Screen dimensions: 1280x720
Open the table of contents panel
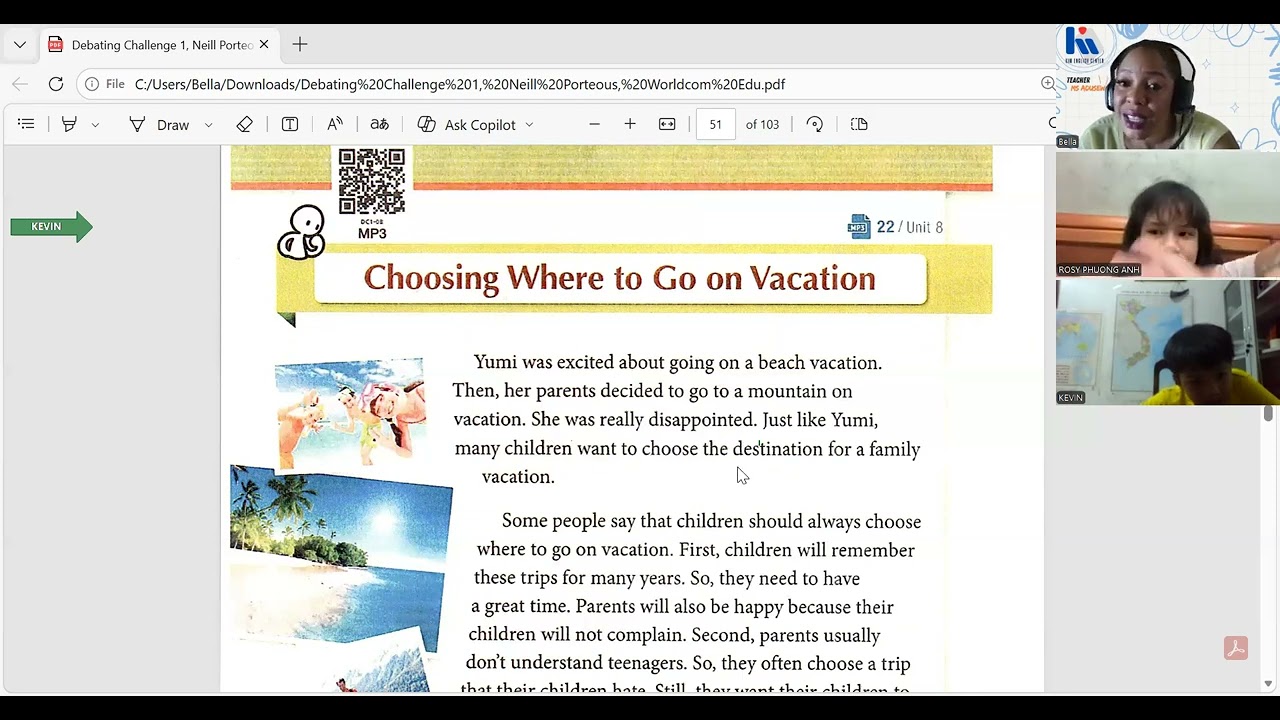[26, 124]
